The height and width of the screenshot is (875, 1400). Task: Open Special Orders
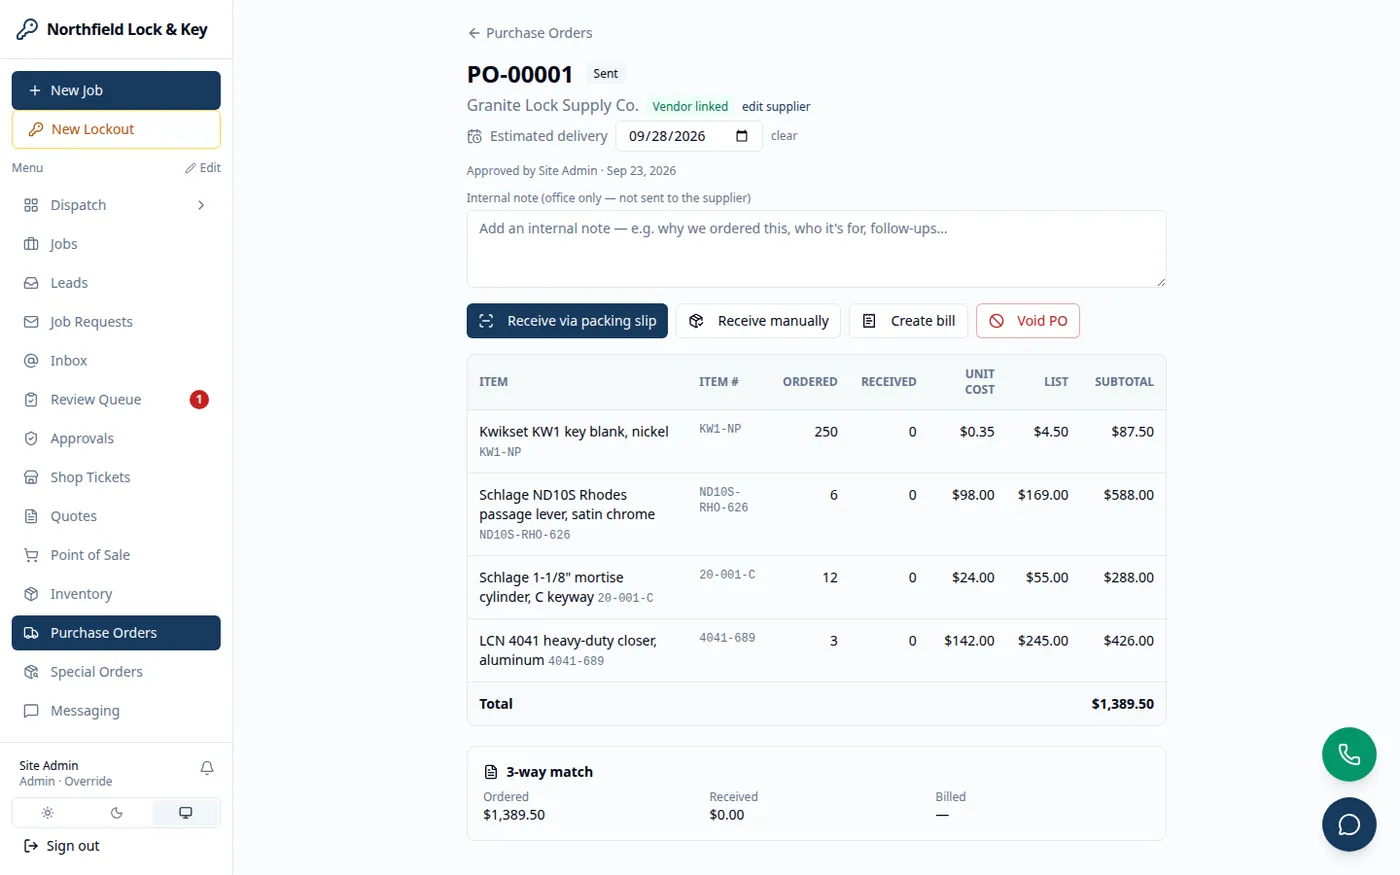point(116,672)
